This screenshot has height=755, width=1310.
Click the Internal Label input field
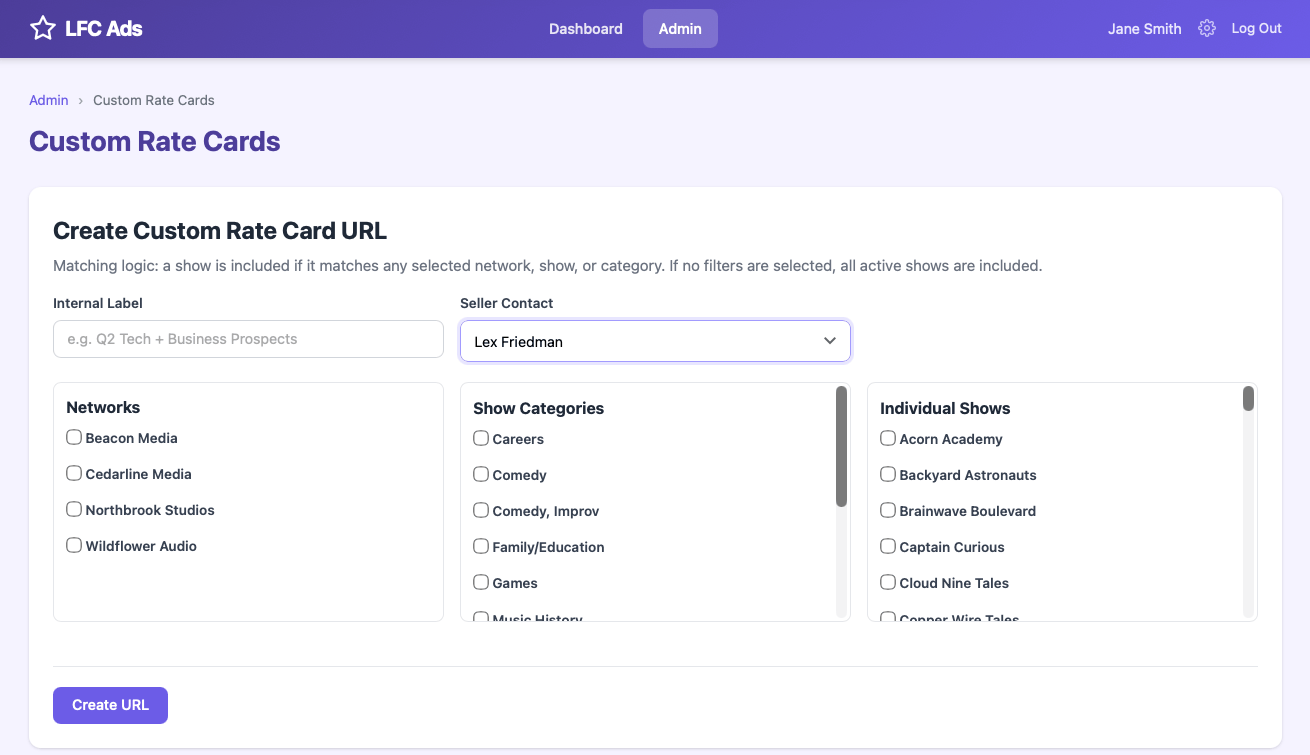(247, 339)
